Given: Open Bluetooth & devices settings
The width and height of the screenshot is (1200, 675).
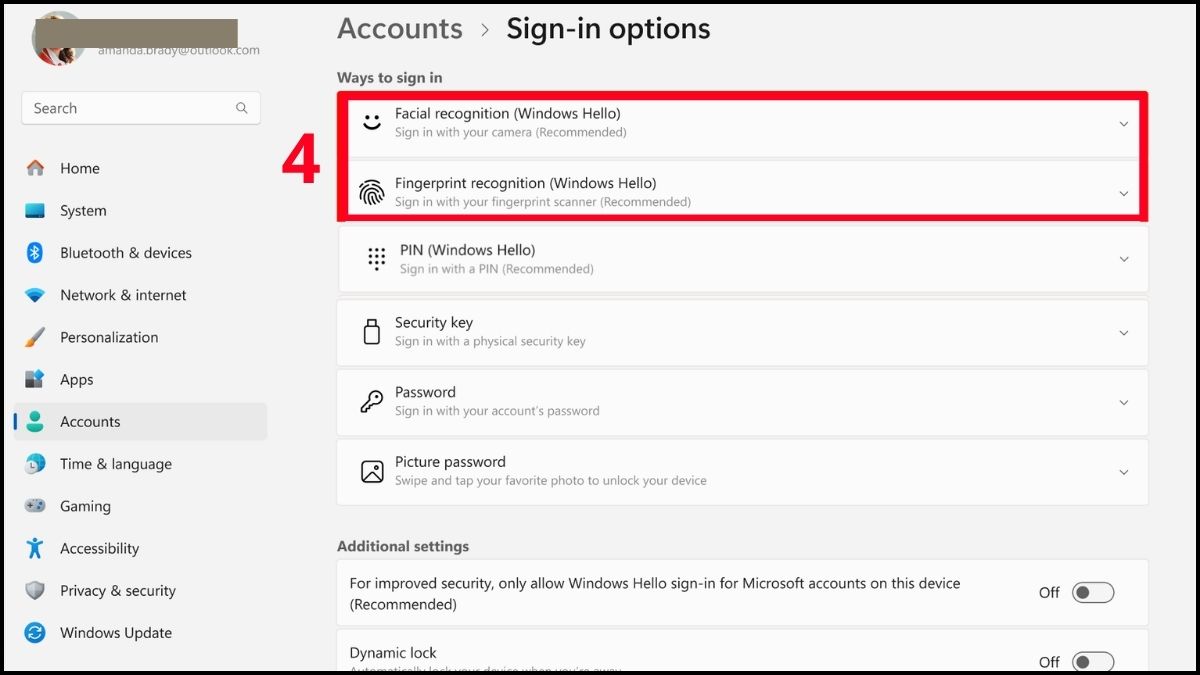Looking at the screenshot, I should (141, 253).
